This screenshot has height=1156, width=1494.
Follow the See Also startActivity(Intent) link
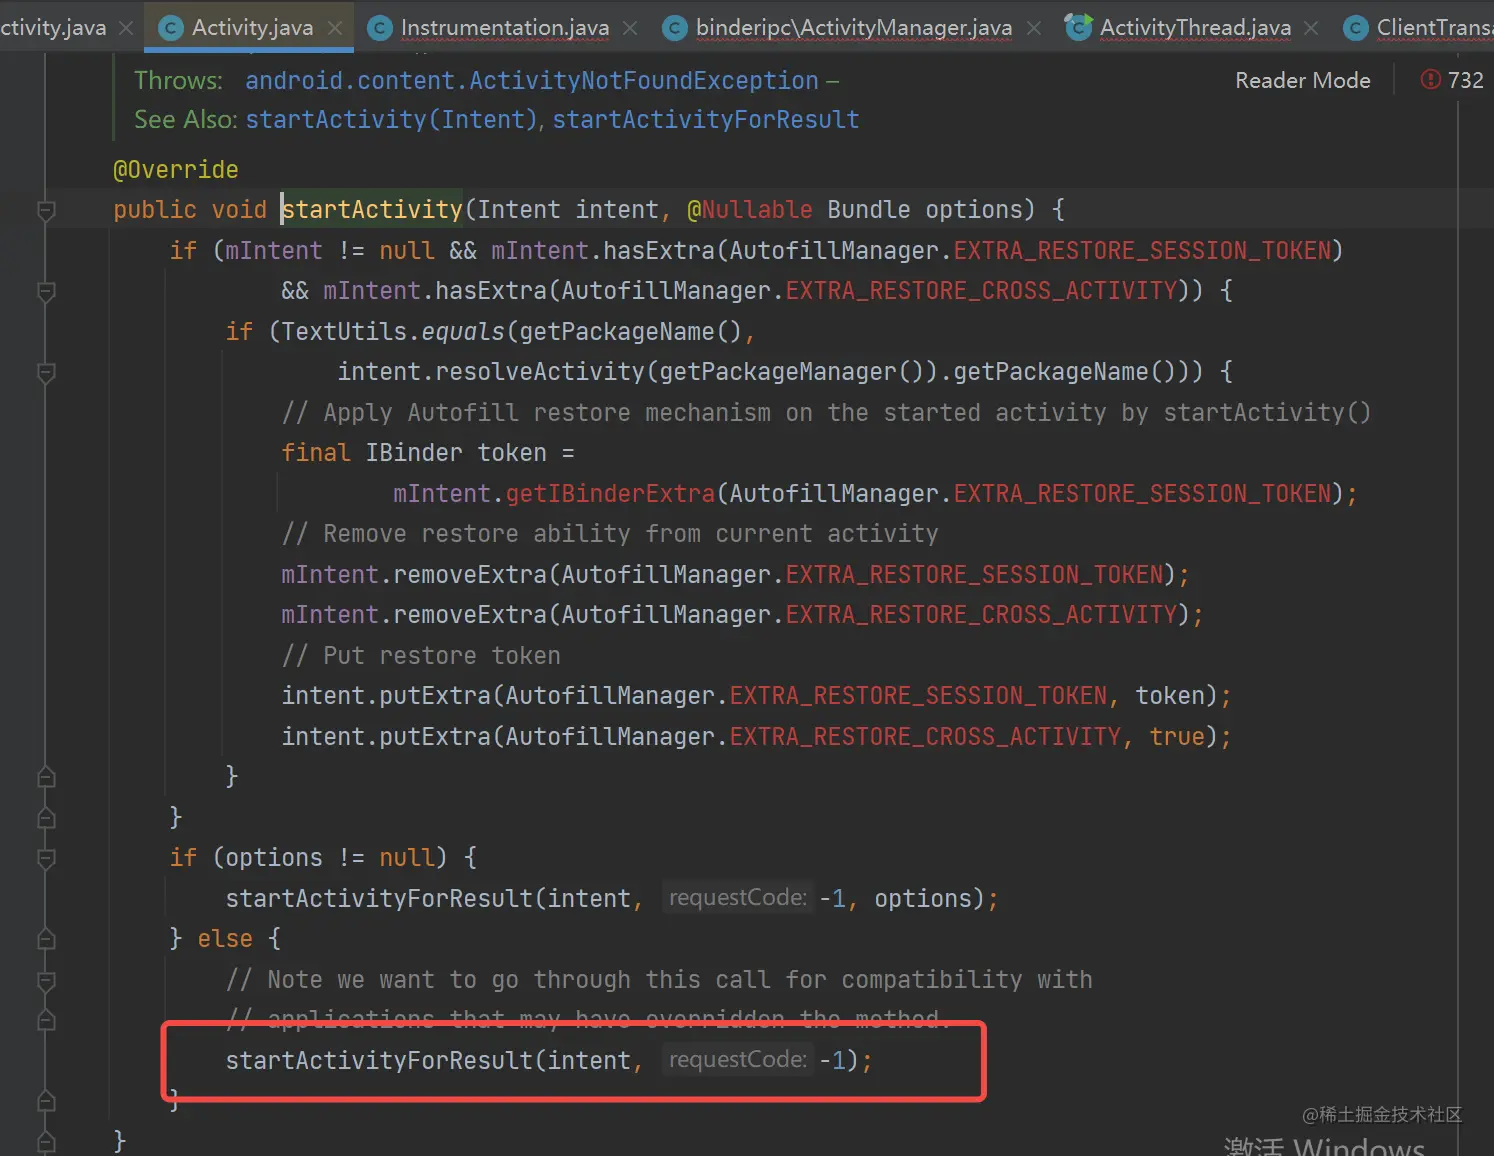point(392,120)
